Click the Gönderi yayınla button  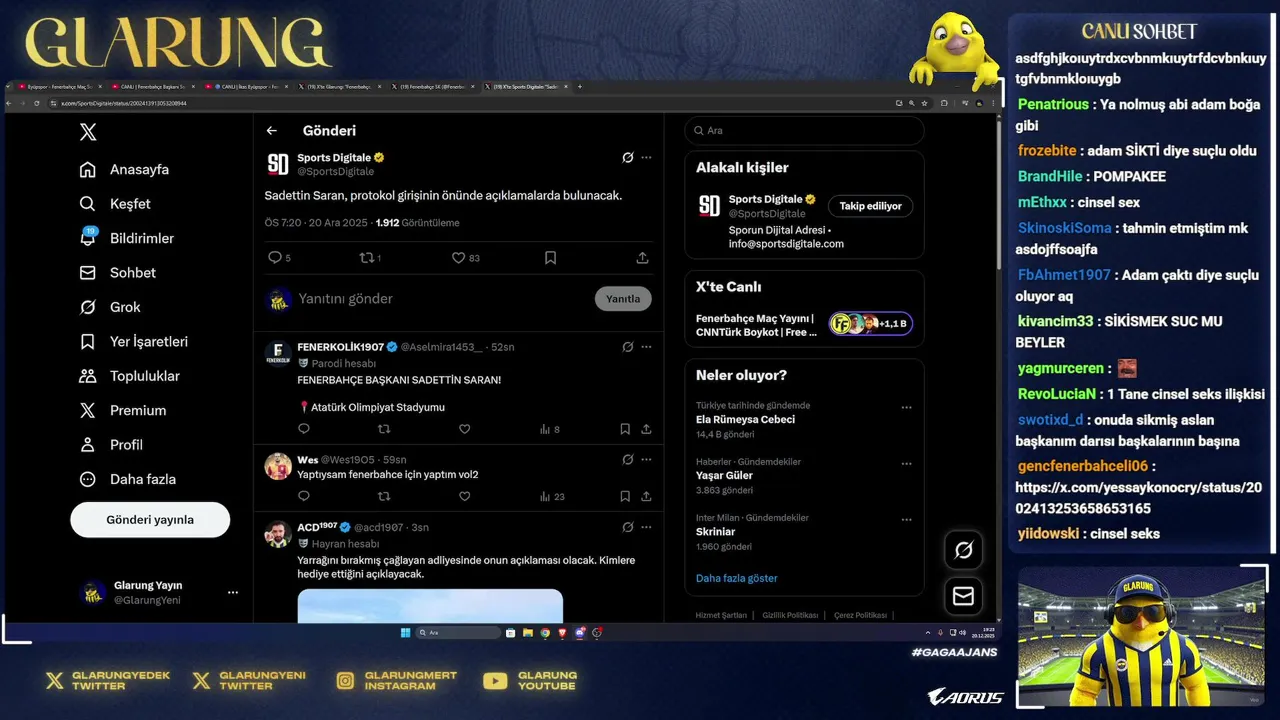click(150, 520)
